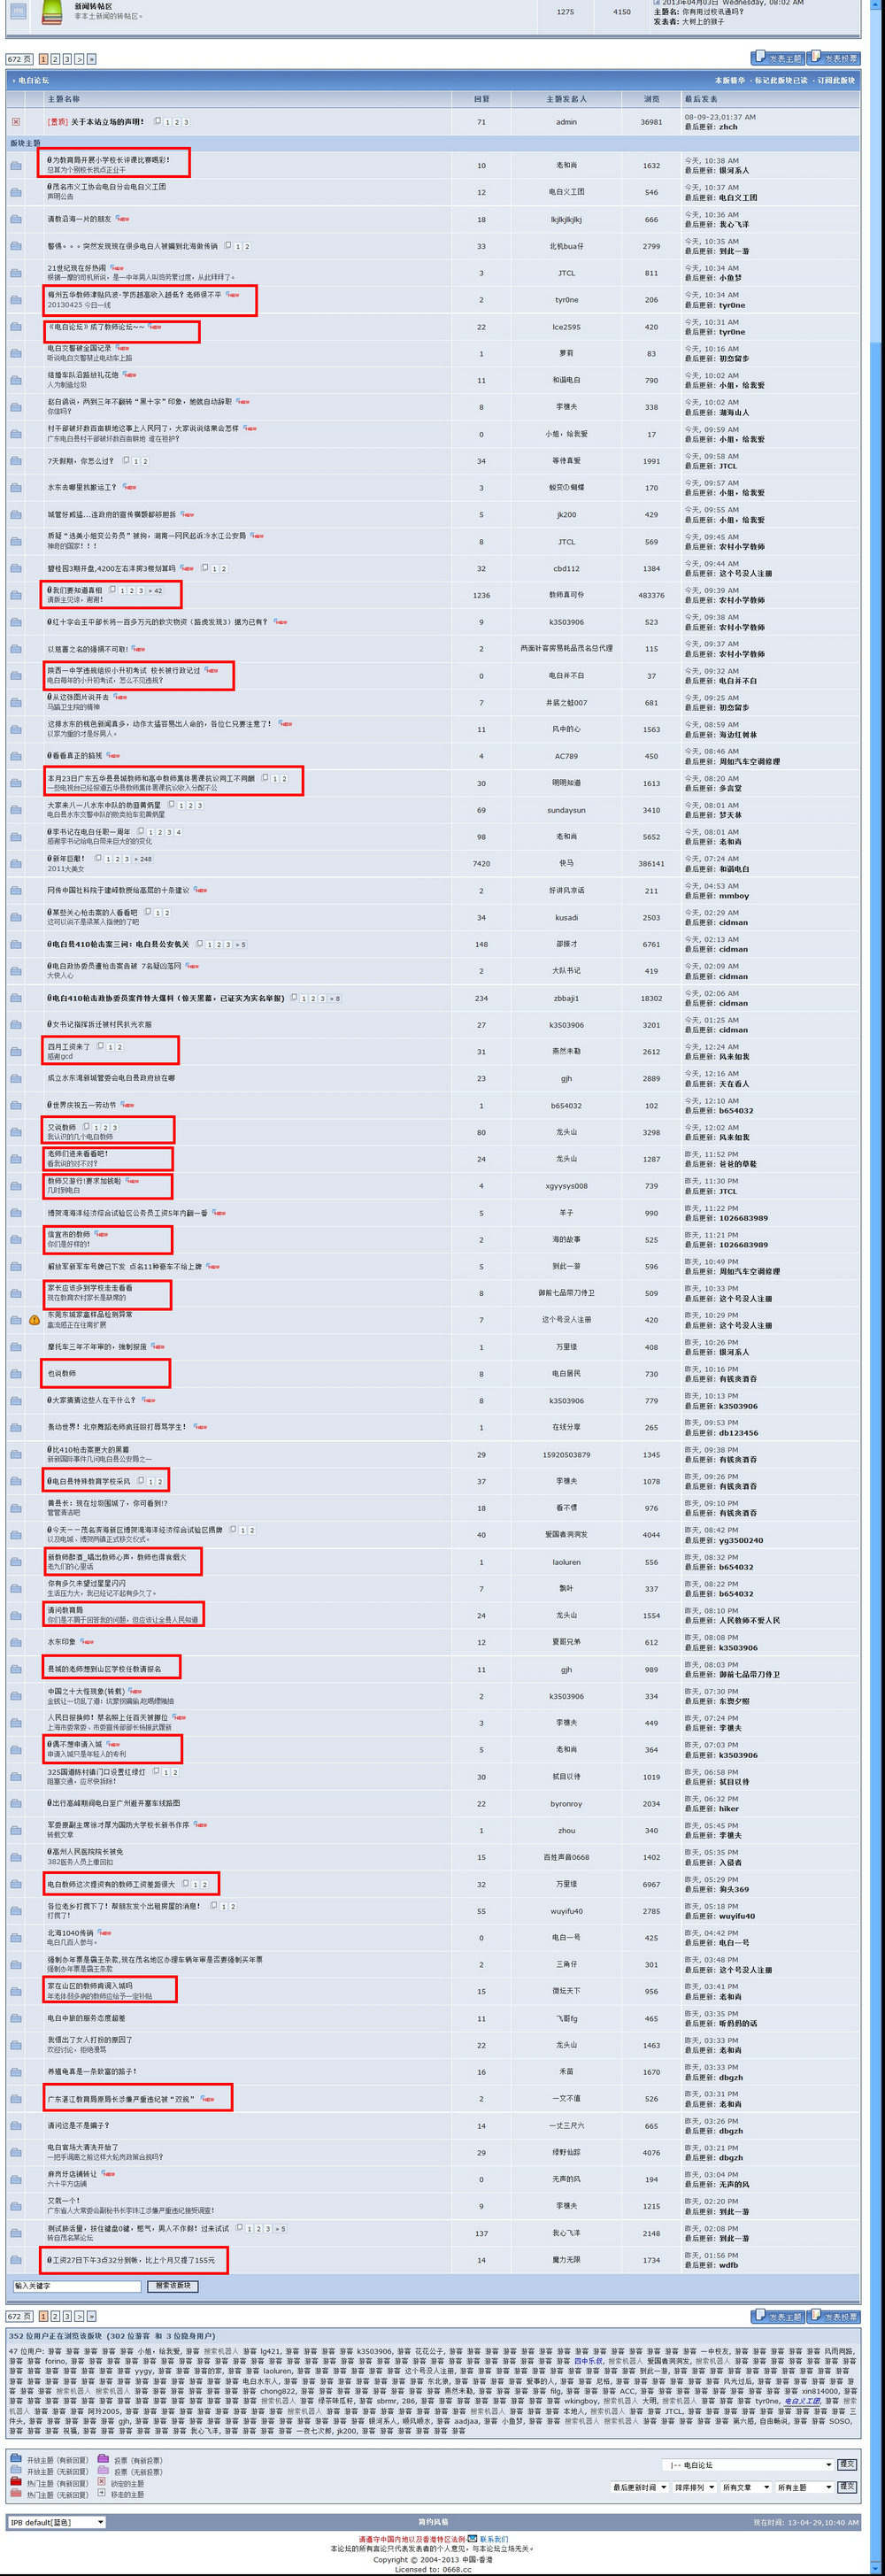Open the IPB default skin selector

pos(56,2522)
